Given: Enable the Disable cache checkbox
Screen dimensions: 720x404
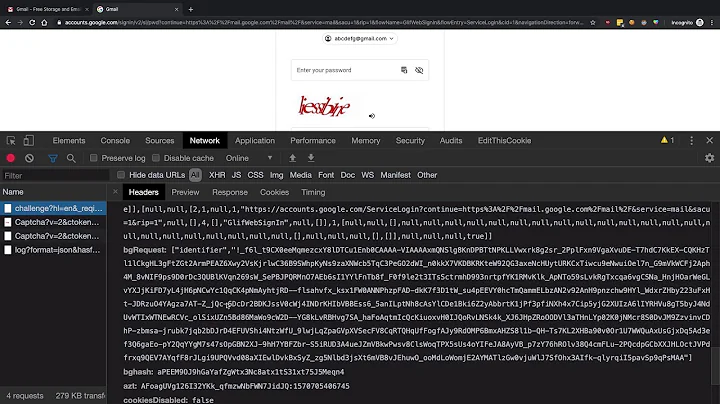Looking at the screenshot, I should 156,158.
